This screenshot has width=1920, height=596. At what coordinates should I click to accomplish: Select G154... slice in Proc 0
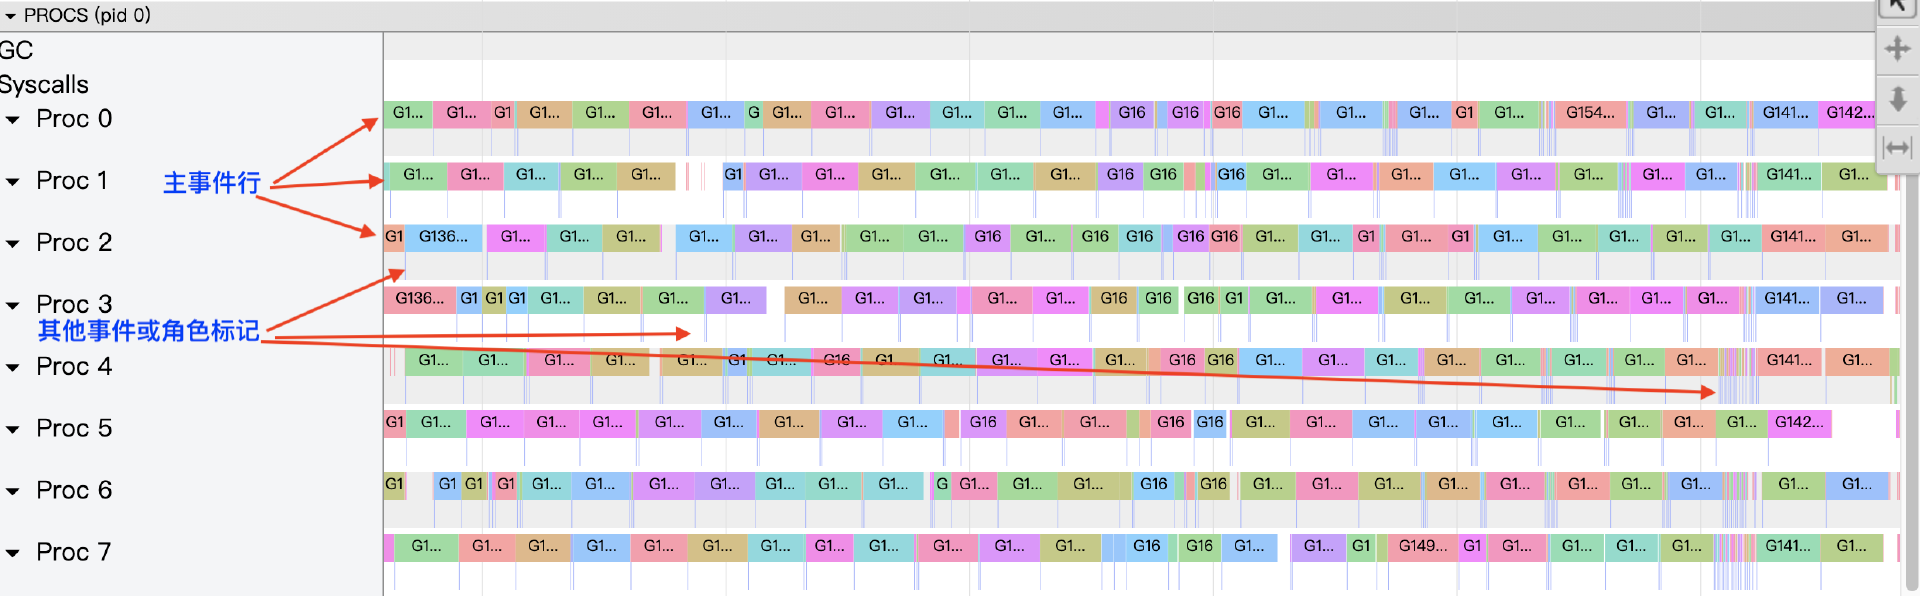[x=1590, y=113]
